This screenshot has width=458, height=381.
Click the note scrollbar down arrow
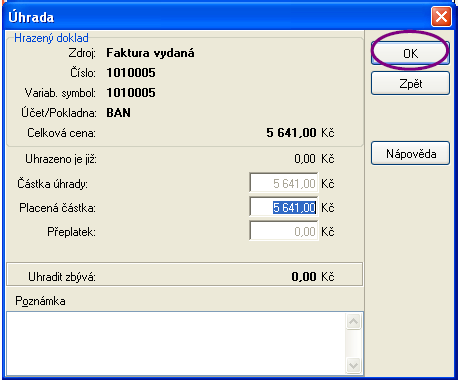(x=353, y=366)
